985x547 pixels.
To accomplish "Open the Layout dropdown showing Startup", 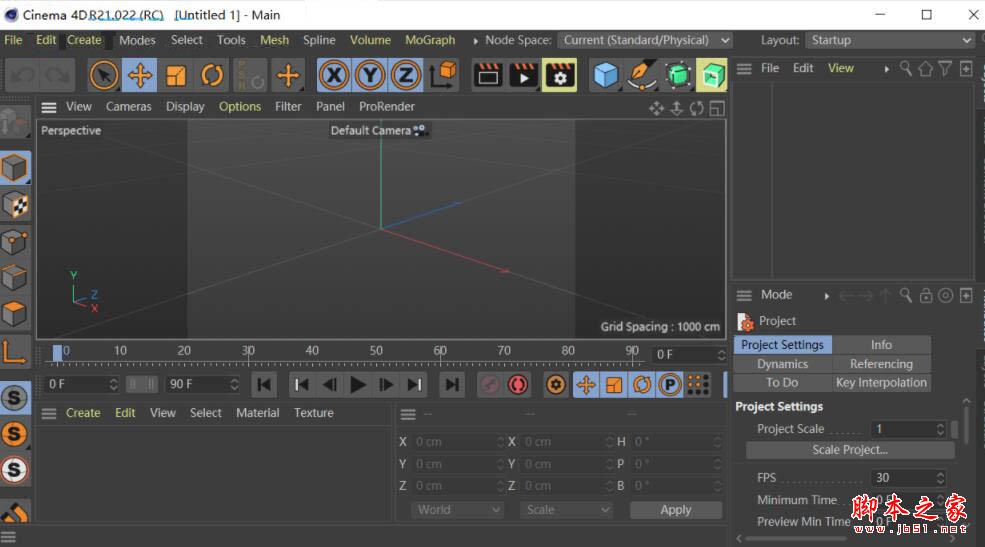I will point(890,40).
